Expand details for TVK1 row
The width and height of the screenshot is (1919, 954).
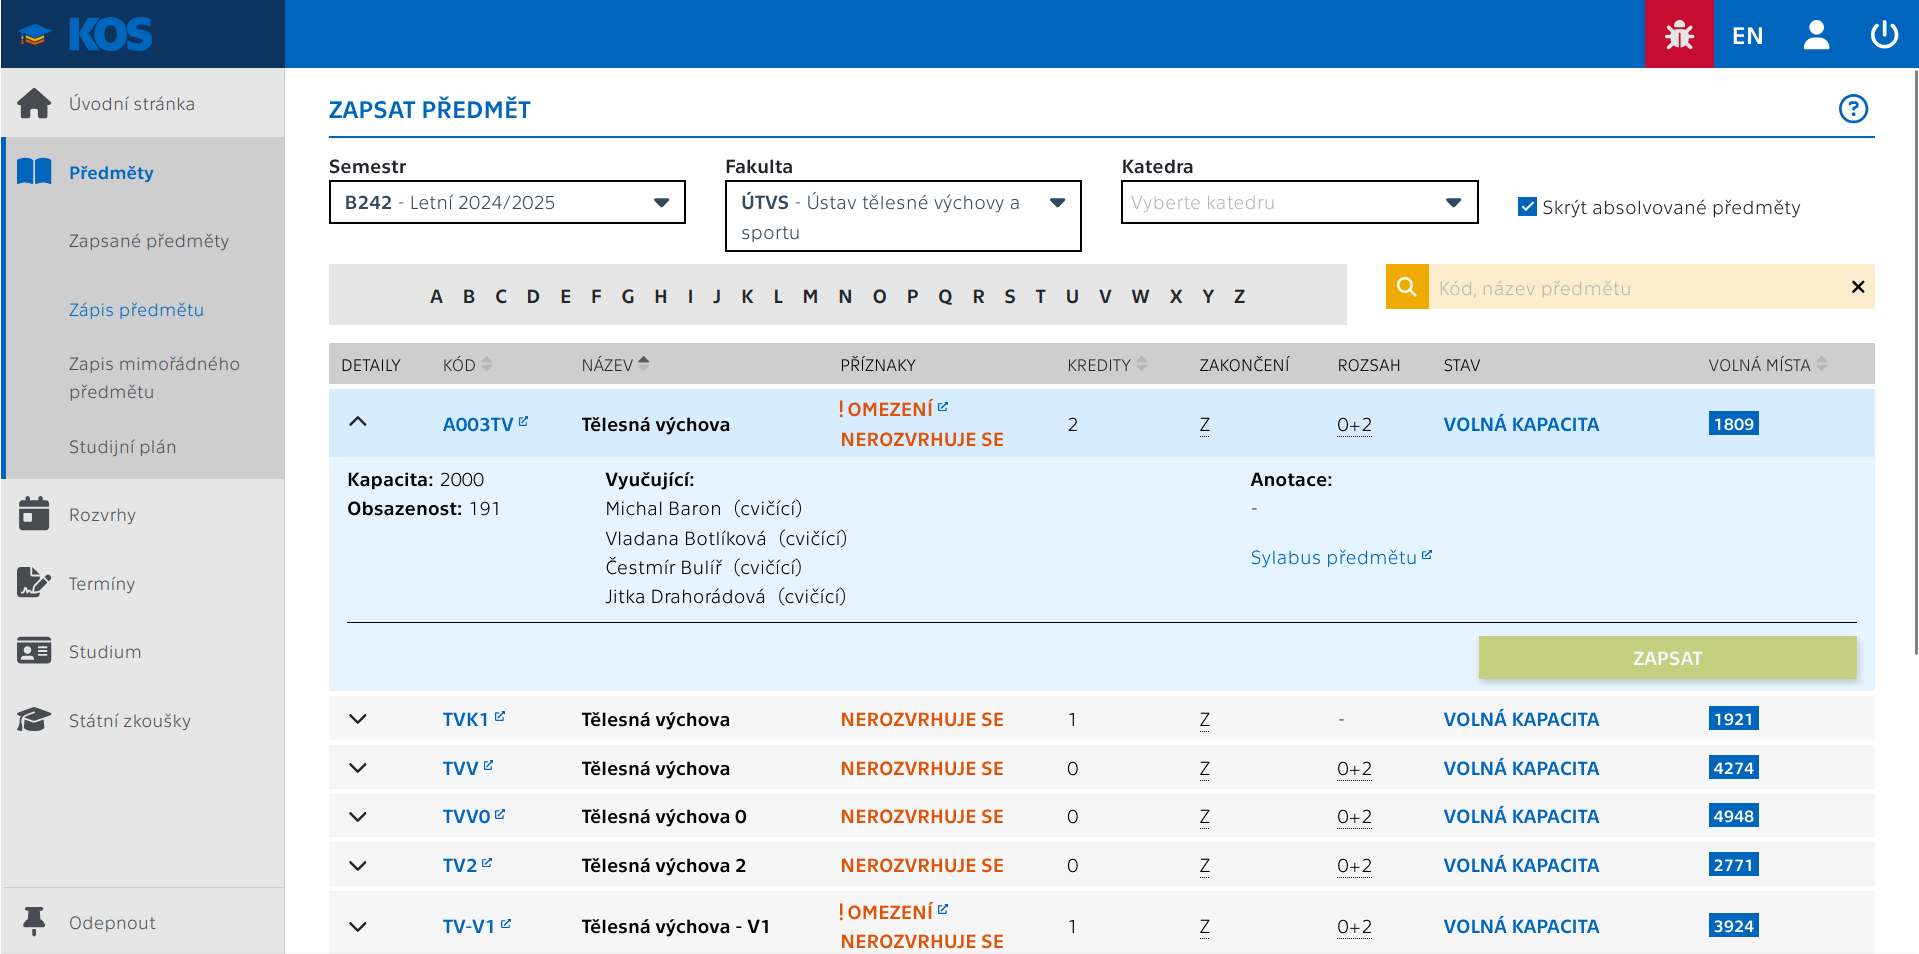[358, 719]
